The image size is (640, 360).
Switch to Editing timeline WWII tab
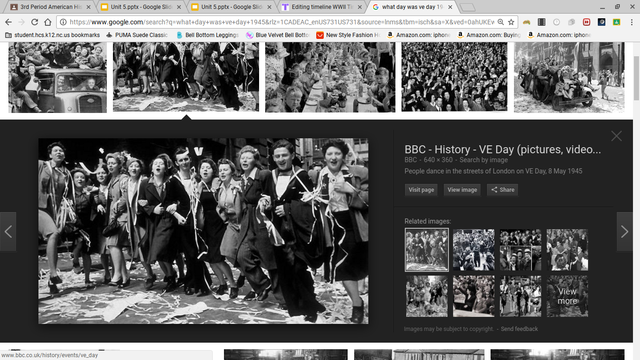[321, 7]
